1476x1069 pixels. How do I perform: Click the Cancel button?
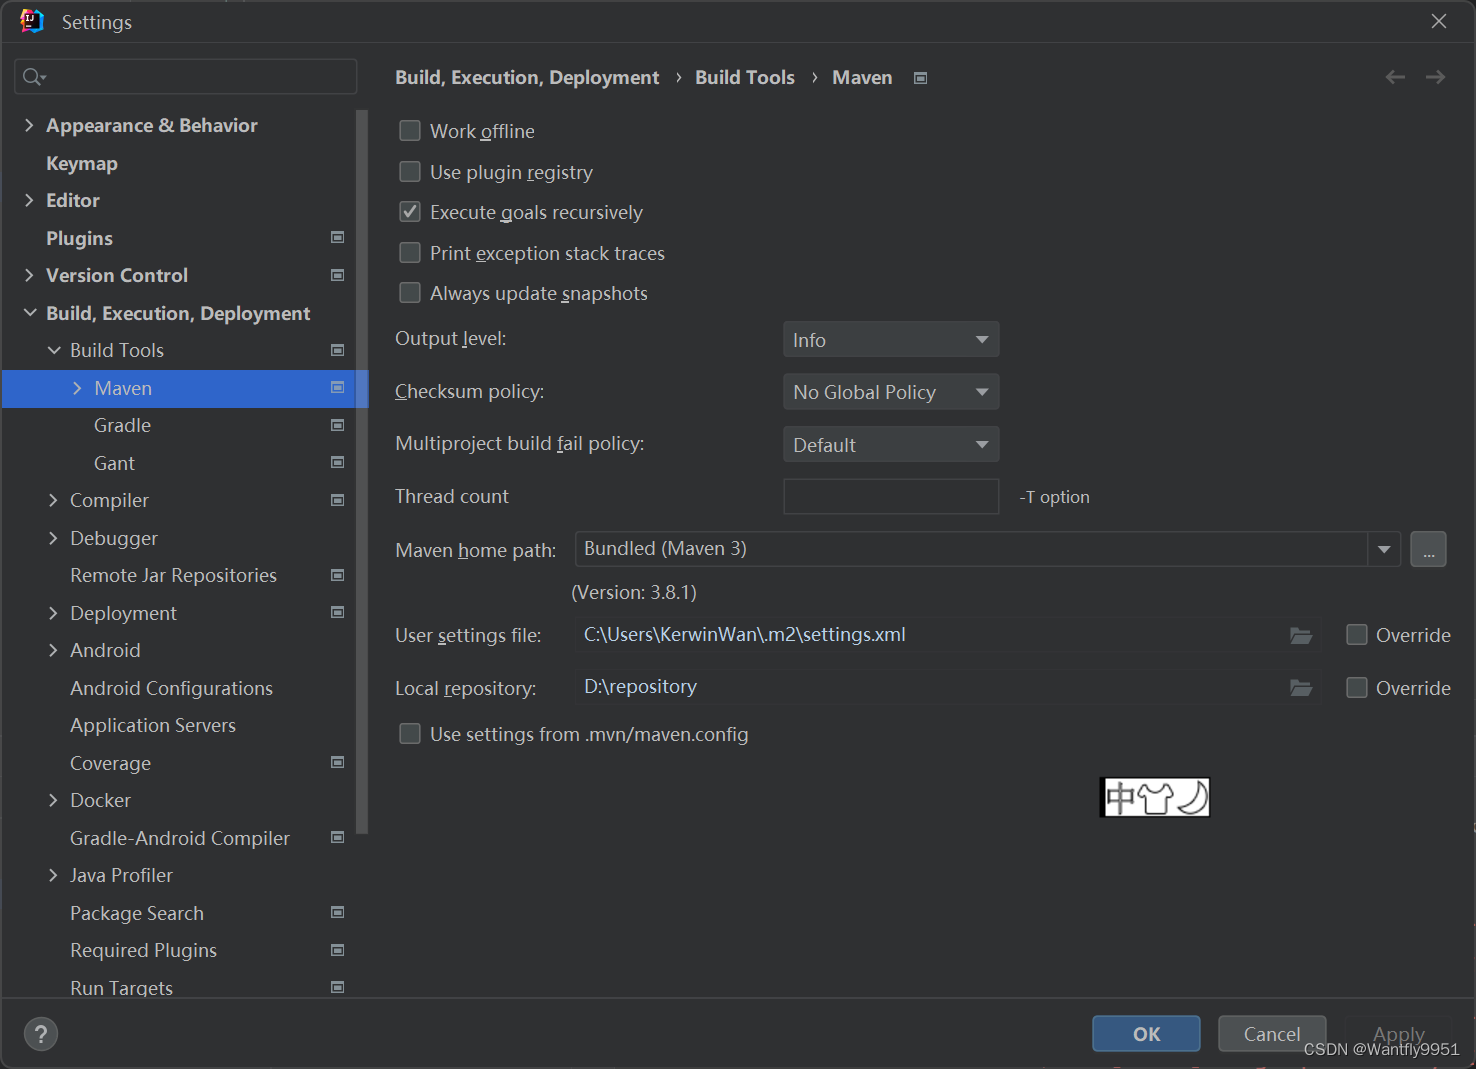coord(1272,1034)
